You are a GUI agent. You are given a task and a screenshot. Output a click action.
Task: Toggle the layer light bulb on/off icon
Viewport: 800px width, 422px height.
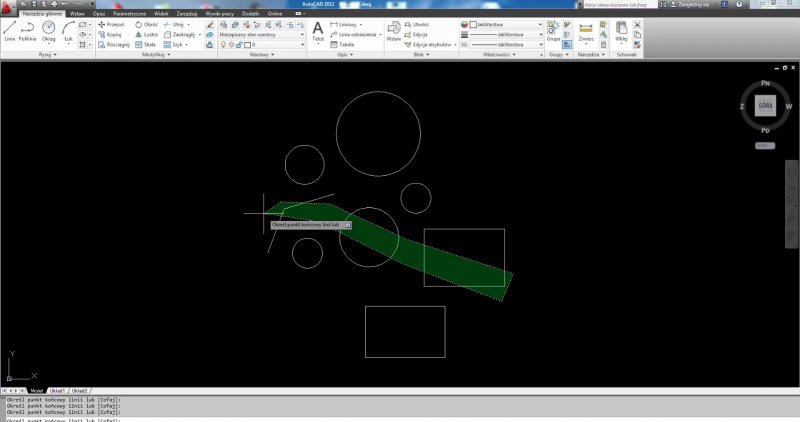(224, 45)
